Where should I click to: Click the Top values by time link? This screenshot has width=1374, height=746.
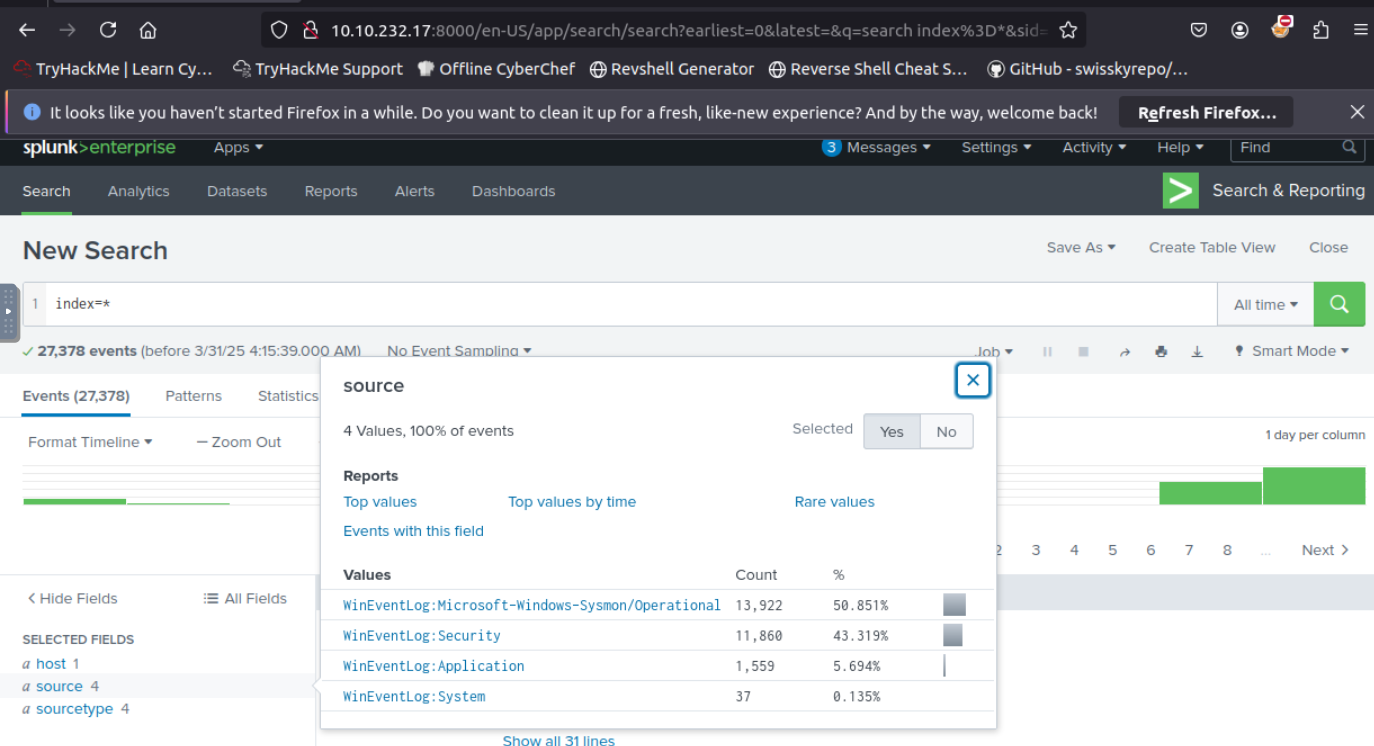pyautogui.click(x=571, y=502)
